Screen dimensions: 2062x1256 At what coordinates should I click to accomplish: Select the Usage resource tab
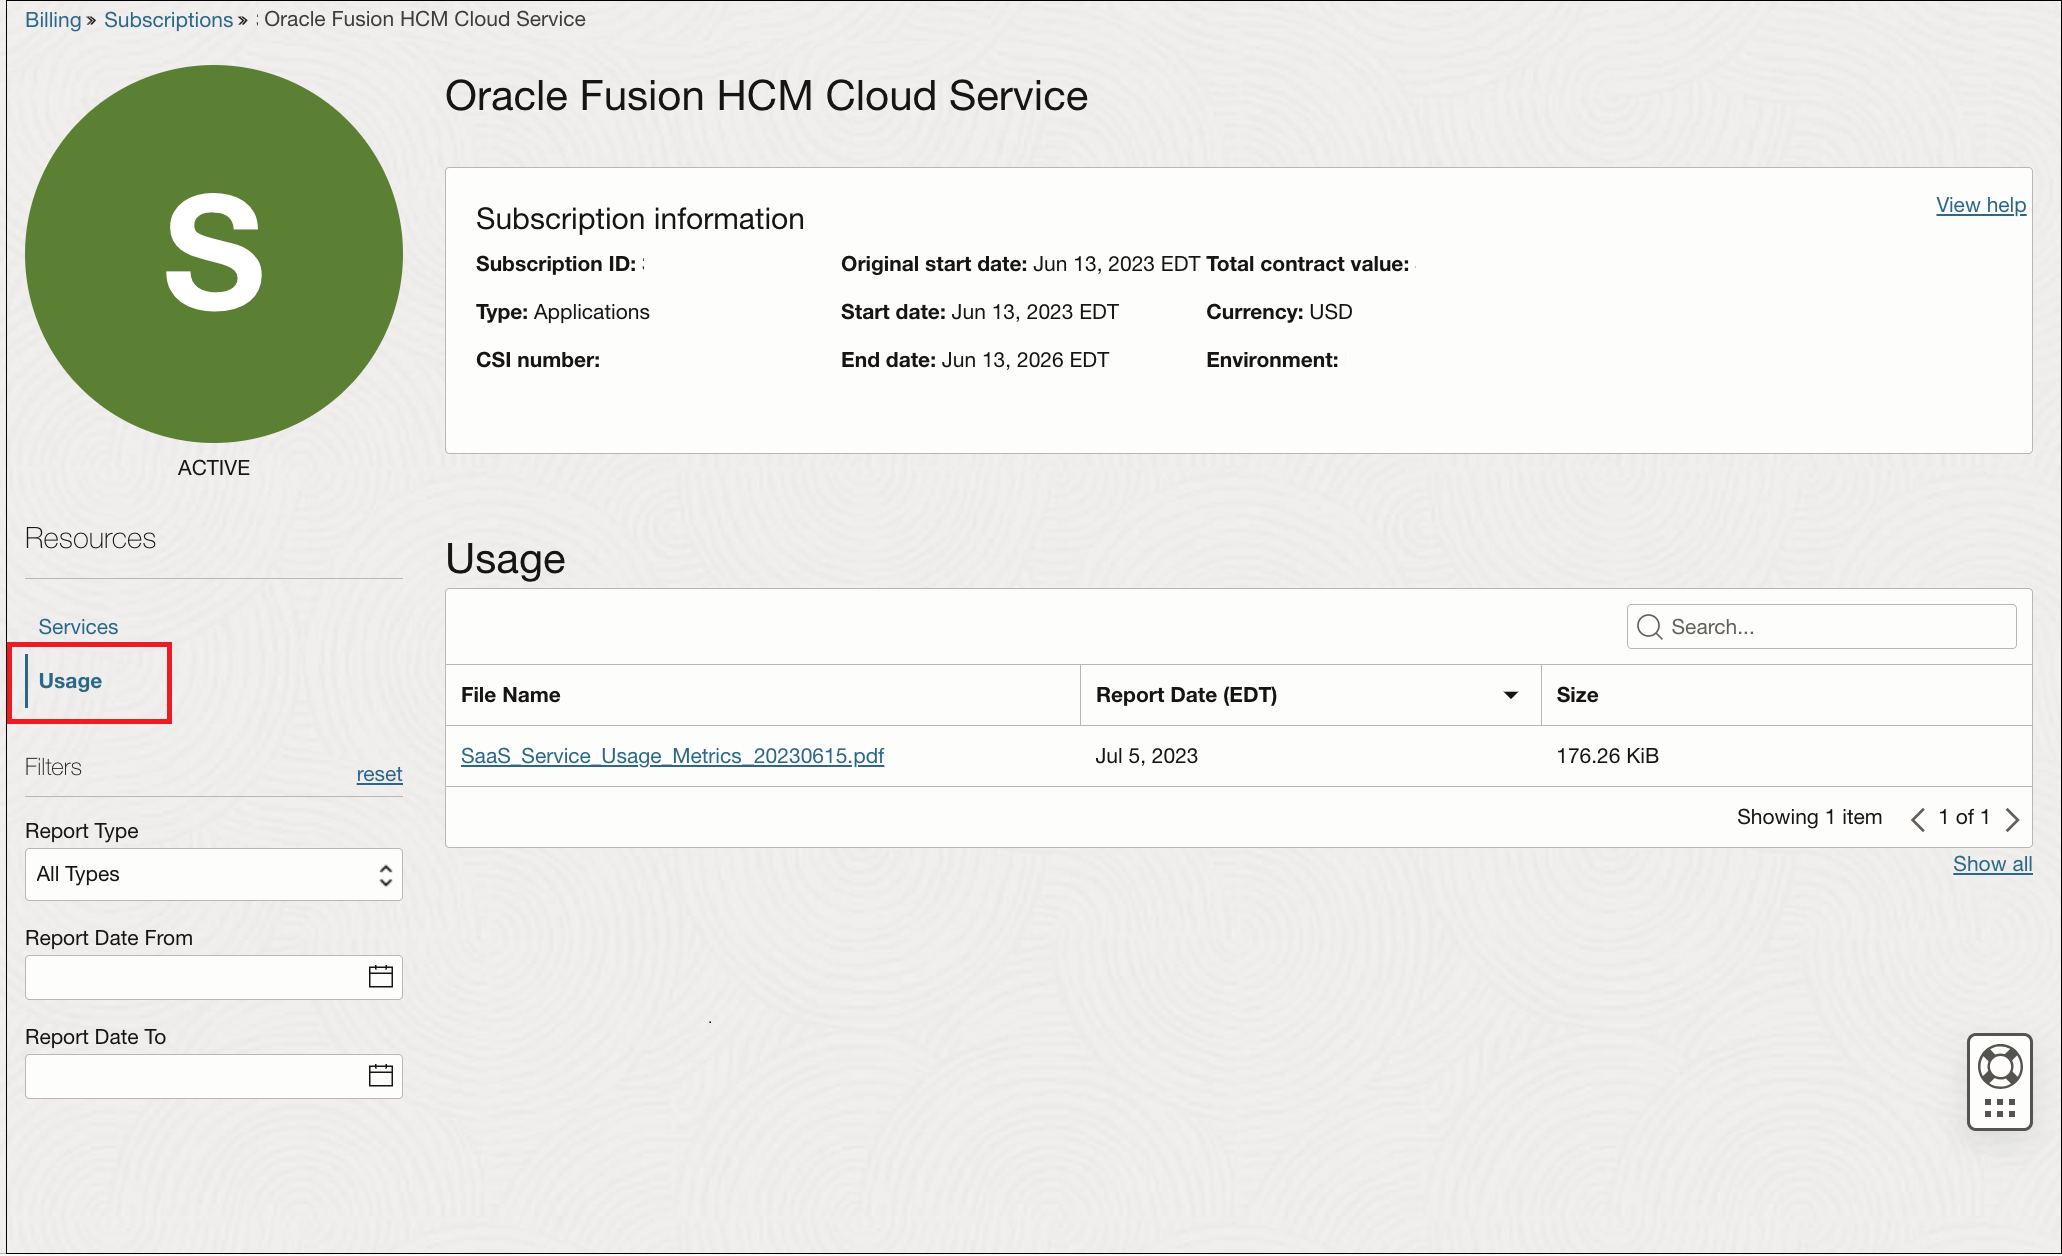[x=70, y=681]
